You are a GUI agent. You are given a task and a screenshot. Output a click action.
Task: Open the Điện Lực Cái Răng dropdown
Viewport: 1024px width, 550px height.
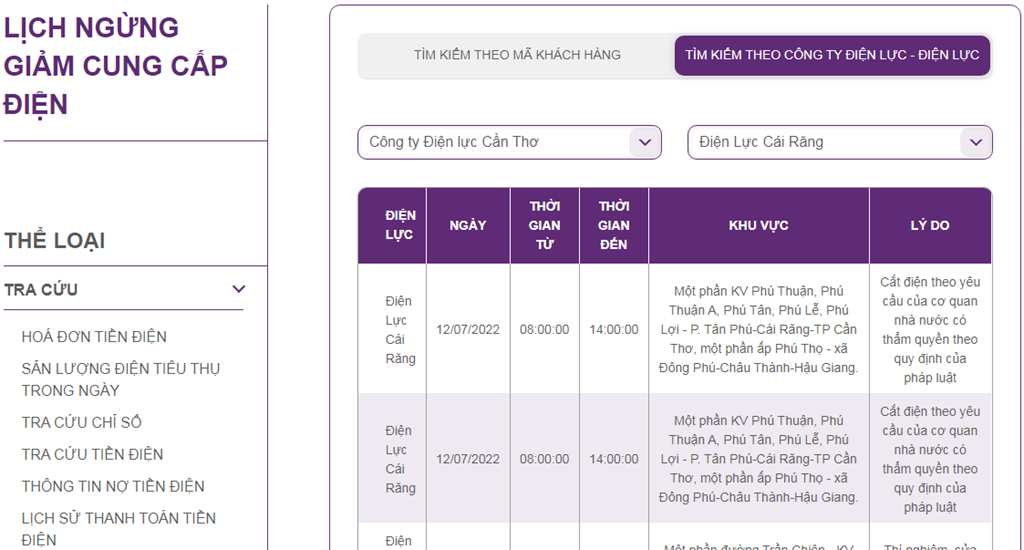click(825, 142)
